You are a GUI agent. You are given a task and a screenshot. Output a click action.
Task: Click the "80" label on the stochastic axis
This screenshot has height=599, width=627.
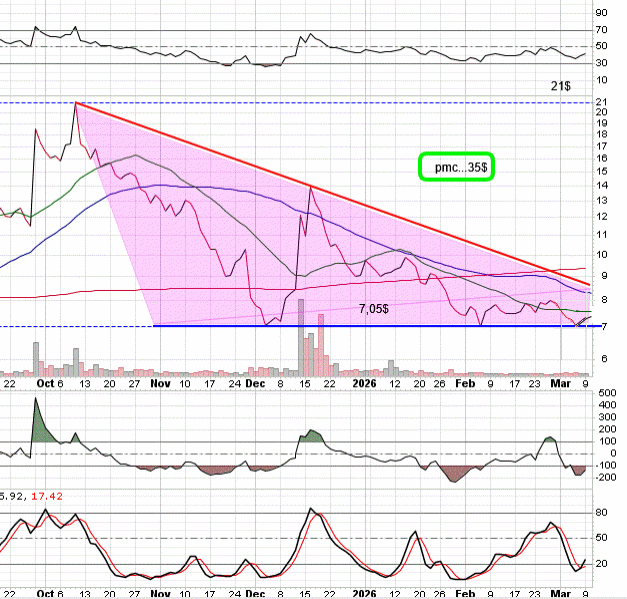(x=601, y=513)
